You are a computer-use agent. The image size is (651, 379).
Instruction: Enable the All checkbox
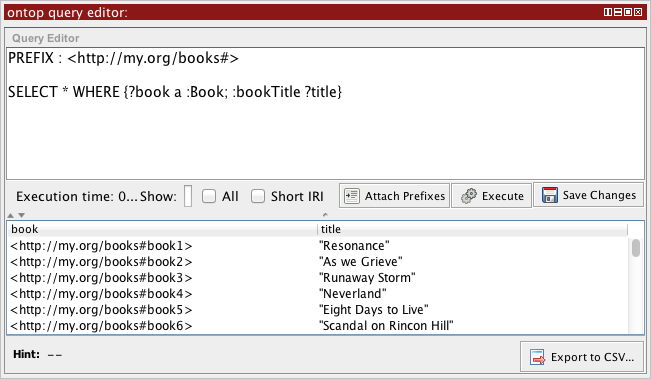[209, 196]
